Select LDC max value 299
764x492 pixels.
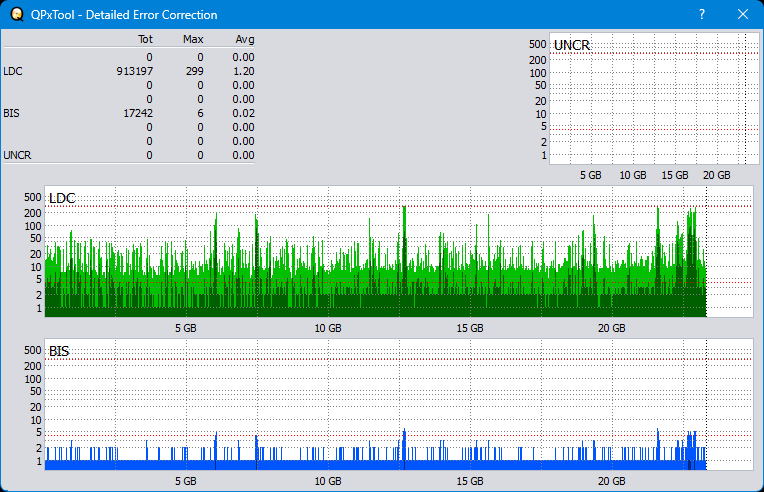coord(194,71)
